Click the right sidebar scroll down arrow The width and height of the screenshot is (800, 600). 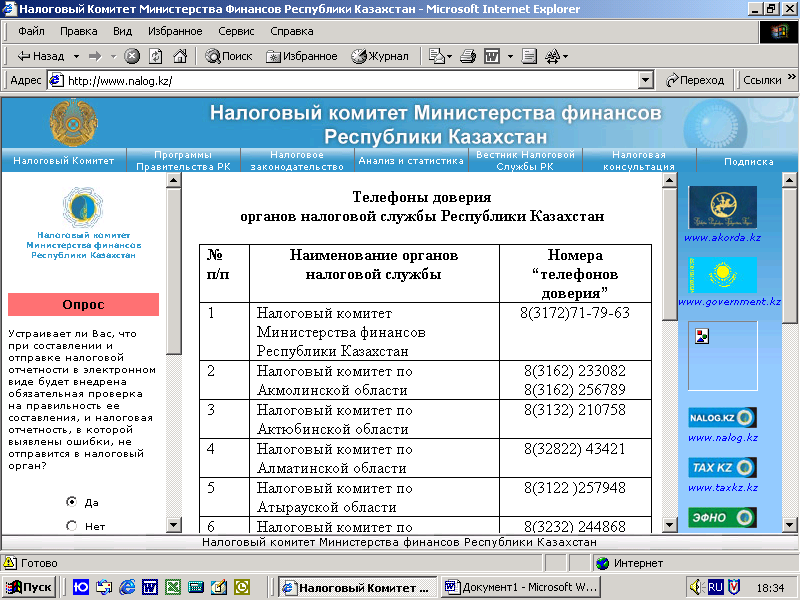(x=789, y=524)
